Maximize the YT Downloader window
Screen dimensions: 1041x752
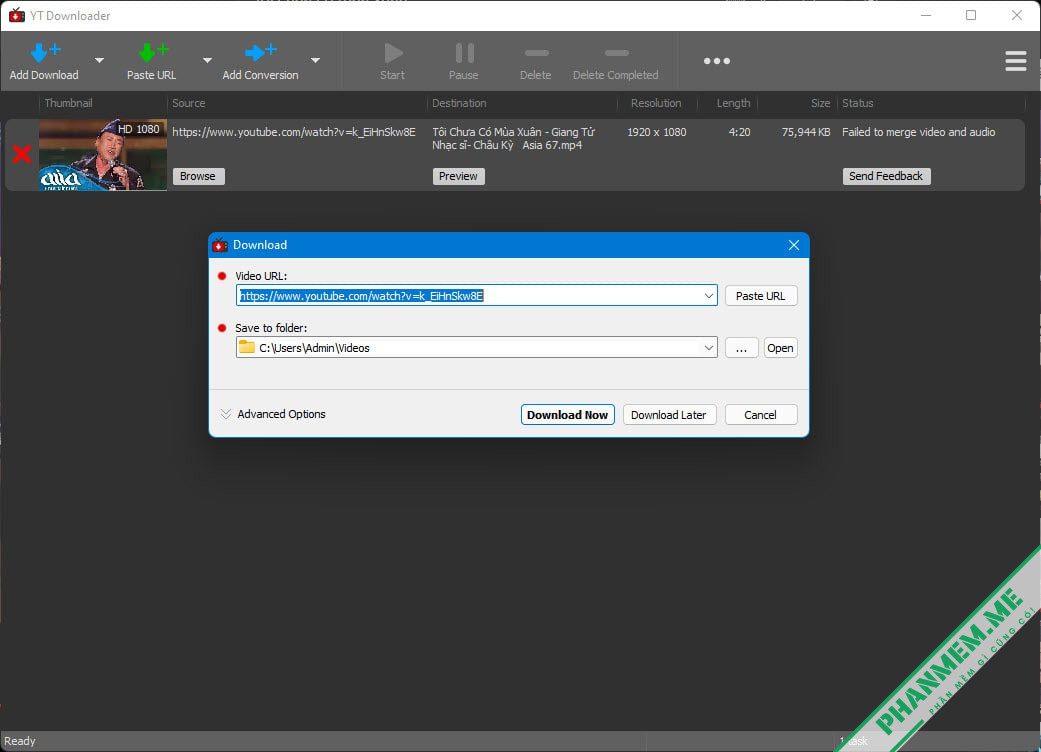coord(971,15)
